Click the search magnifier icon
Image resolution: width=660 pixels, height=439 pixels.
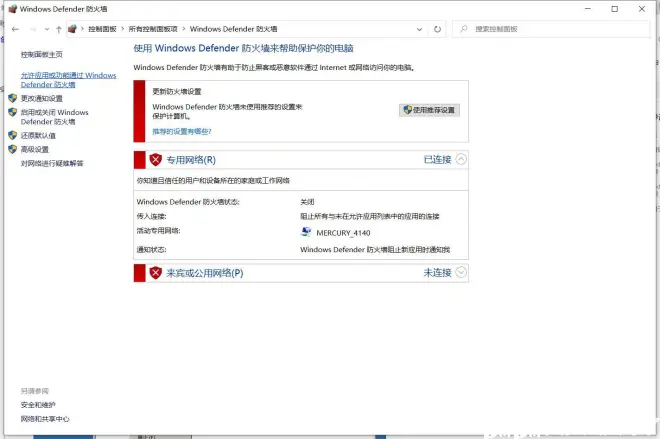(x=463, y=29)
